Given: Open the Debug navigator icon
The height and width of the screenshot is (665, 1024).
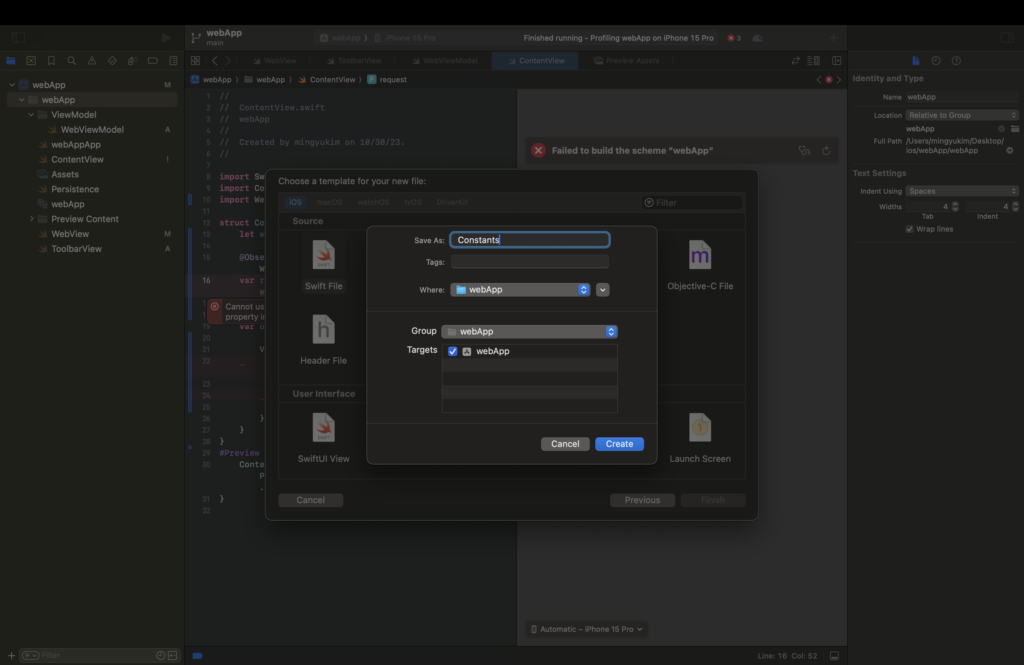Looking at the screenshot, I should (133, 61).
